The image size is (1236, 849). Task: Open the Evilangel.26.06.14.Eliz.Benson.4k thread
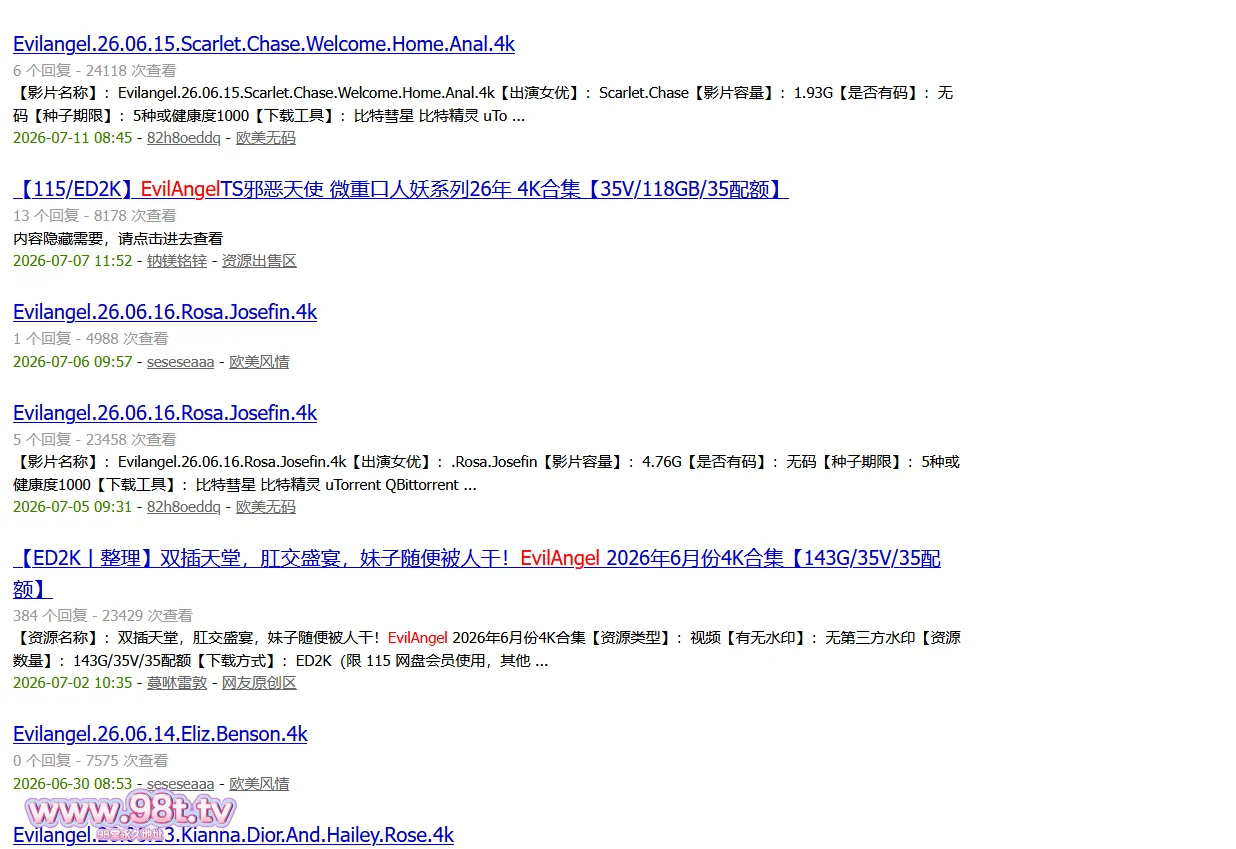point(160,734)
